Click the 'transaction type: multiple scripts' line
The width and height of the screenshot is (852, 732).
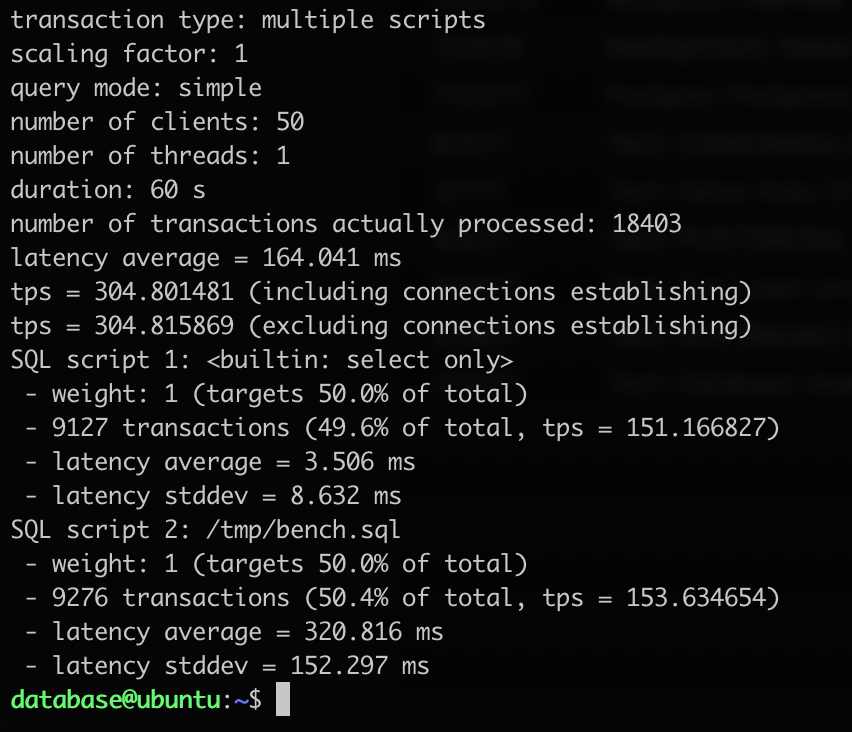(248, 19)
